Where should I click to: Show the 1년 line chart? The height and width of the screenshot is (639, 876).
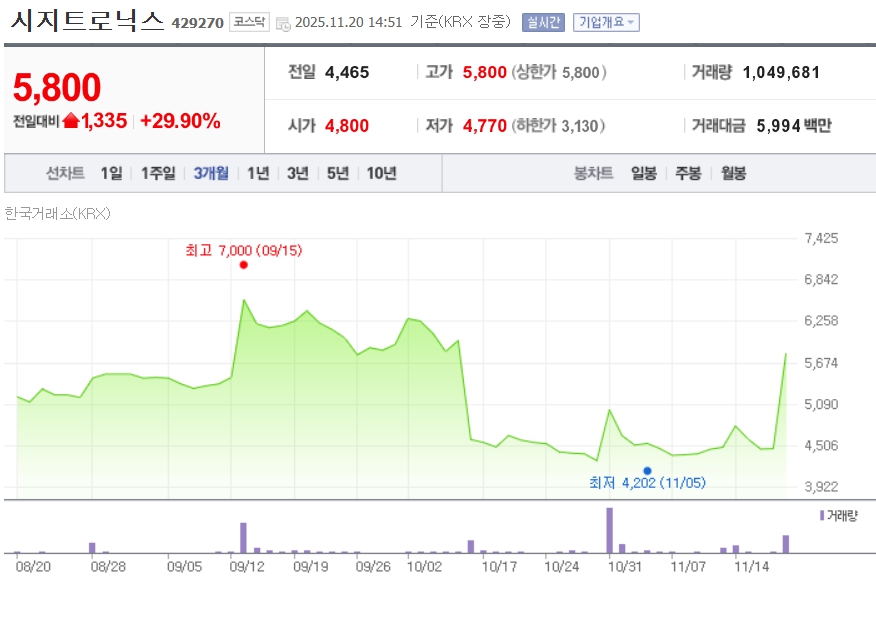[258, 173]
